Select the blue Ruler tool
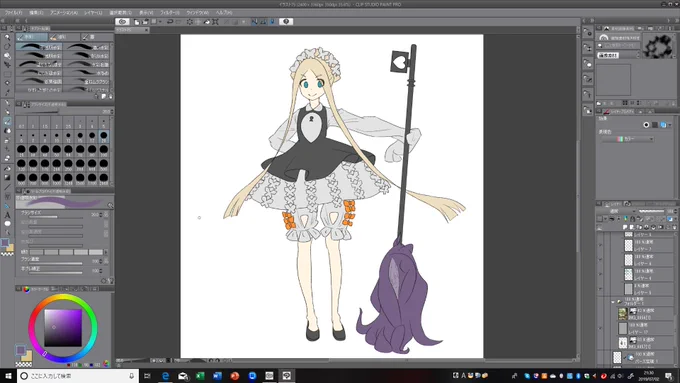Screen dimensions: 680x383 pyautogui.click(x=7, y=206)
